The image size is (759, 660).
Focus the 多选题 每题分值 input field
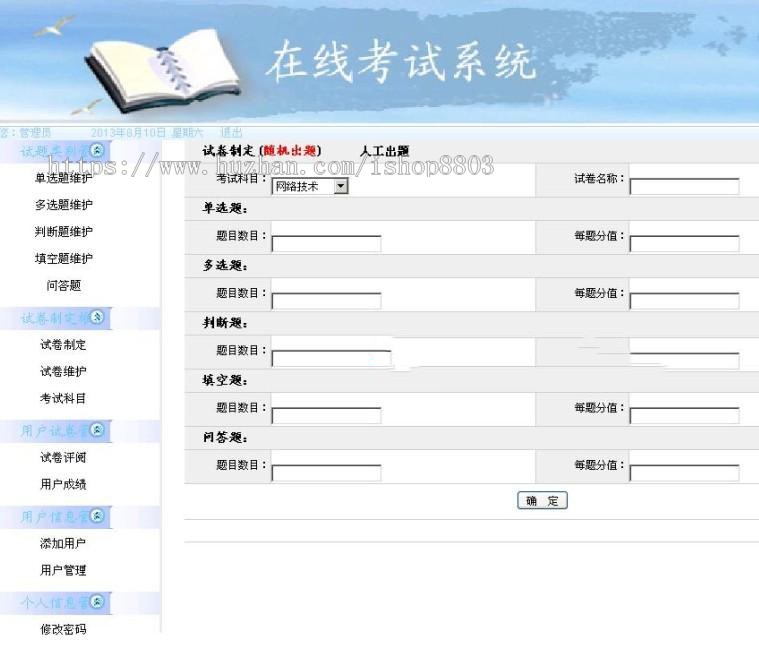click(684, 301)
